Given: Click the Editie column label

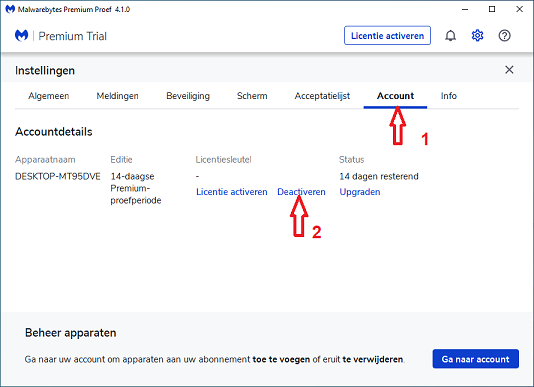Looking at the screenshot, I should click(121, 160).
